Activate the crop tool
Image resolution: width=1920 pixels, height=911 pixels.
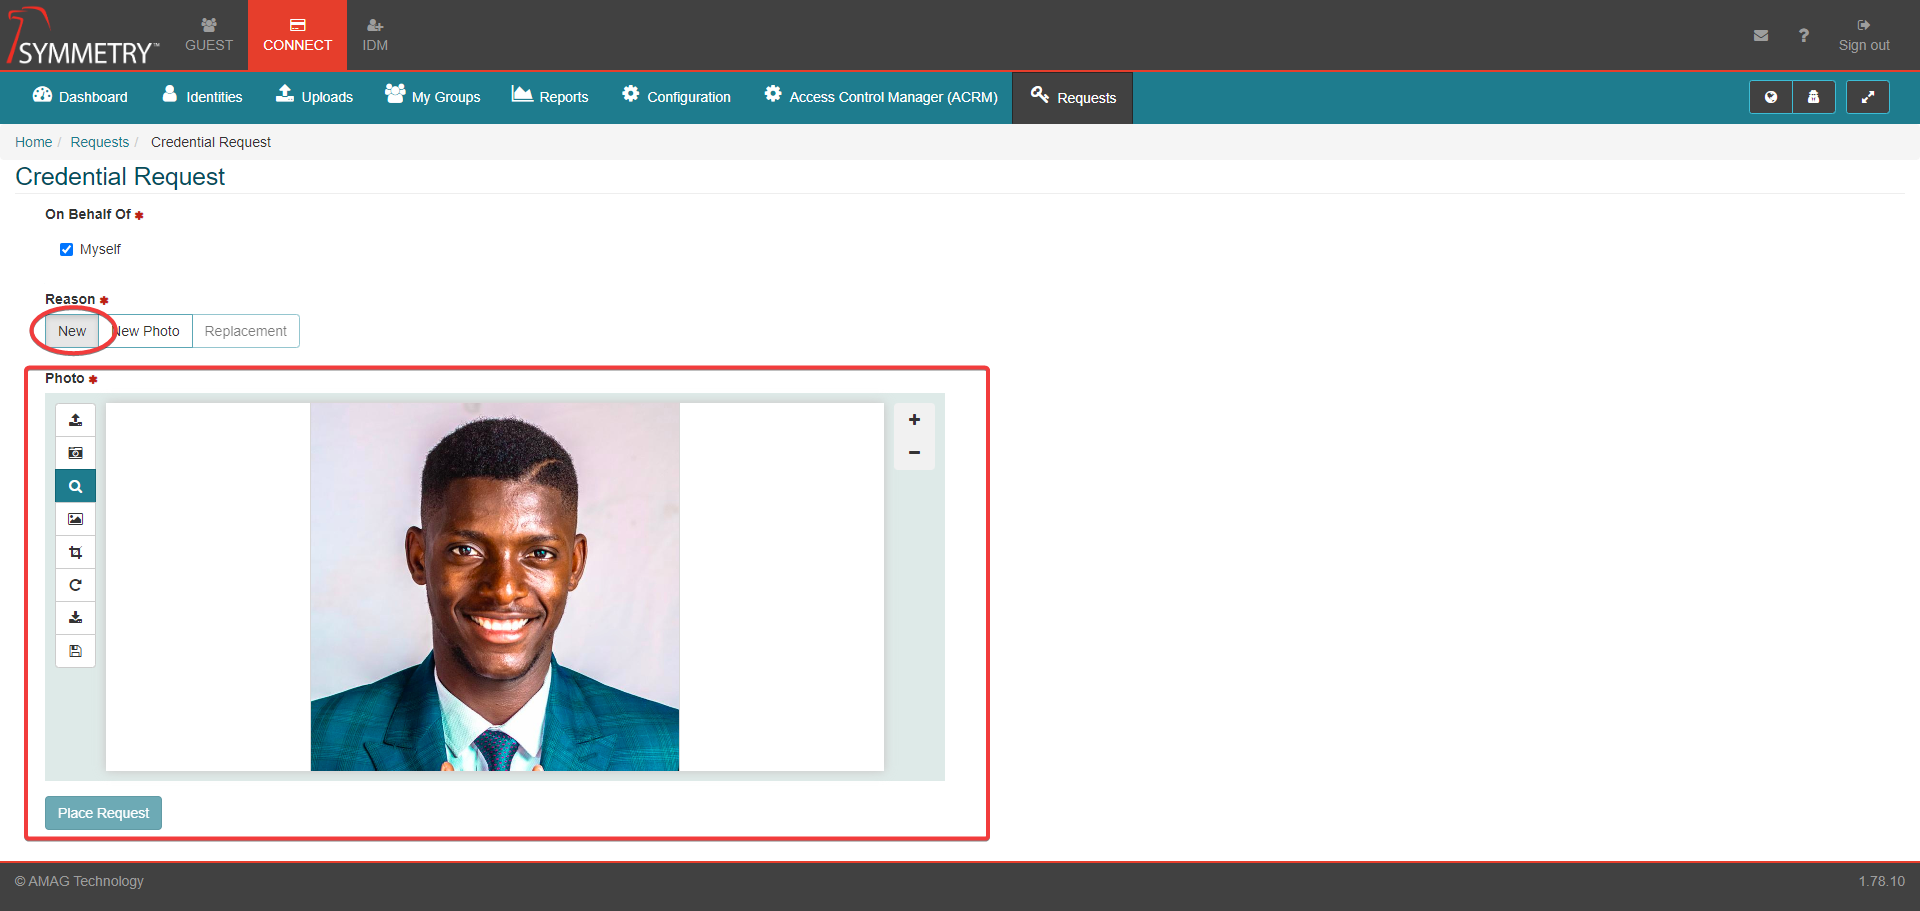pos(75,552)
